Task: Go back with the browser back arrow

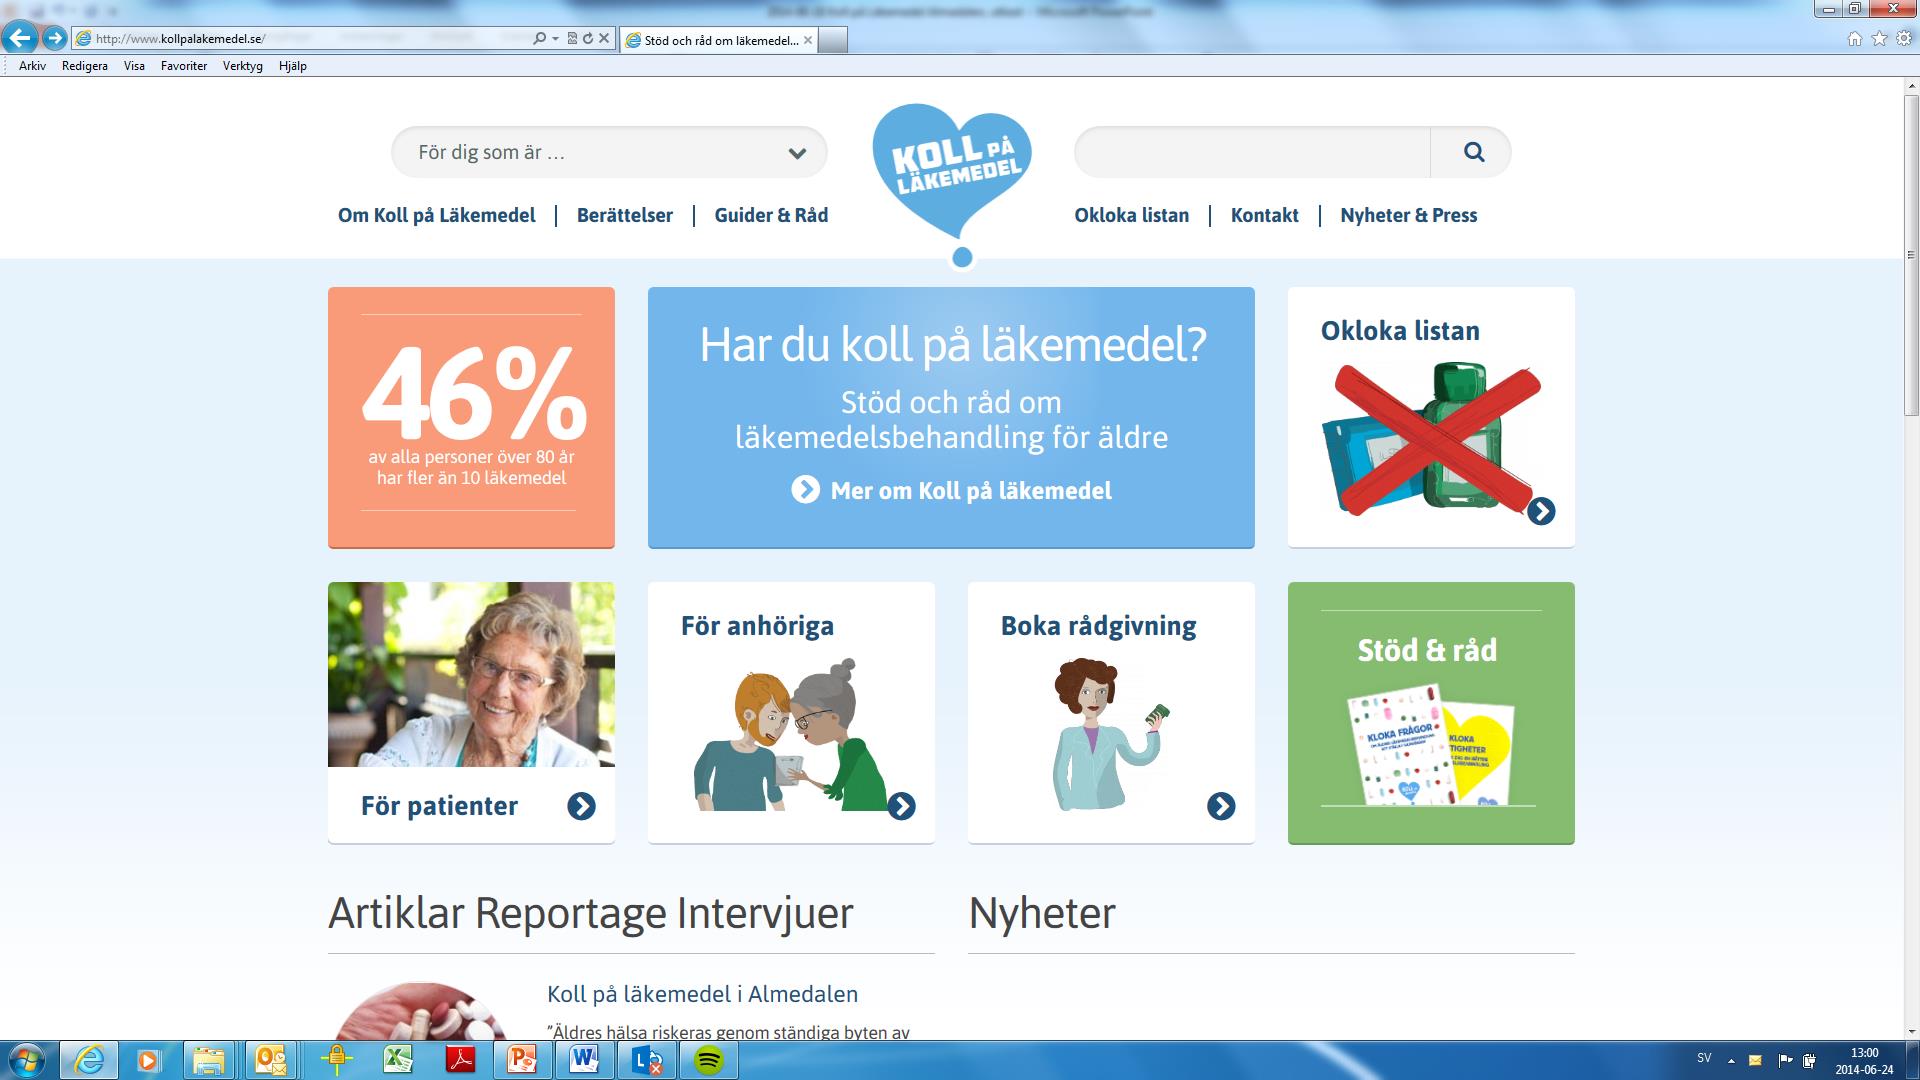Action: coord(20,39)
